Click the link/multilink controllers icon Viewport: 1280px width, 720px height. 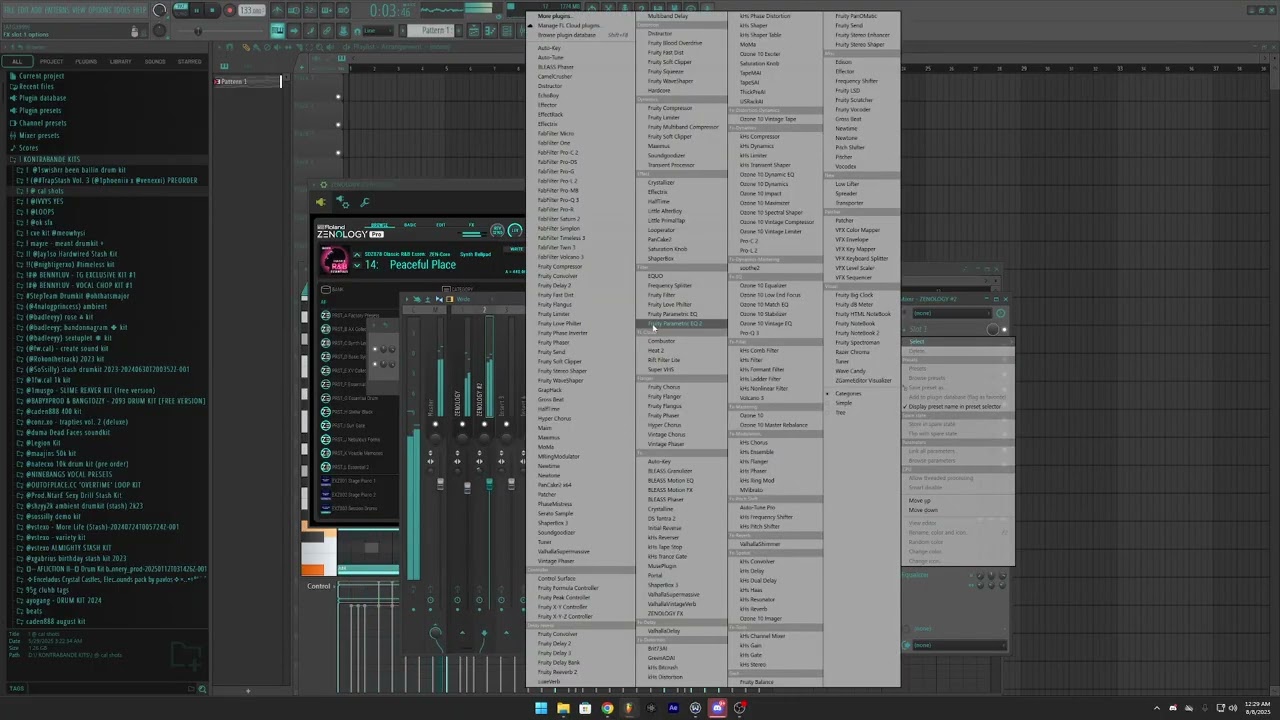tap(327, 30)
